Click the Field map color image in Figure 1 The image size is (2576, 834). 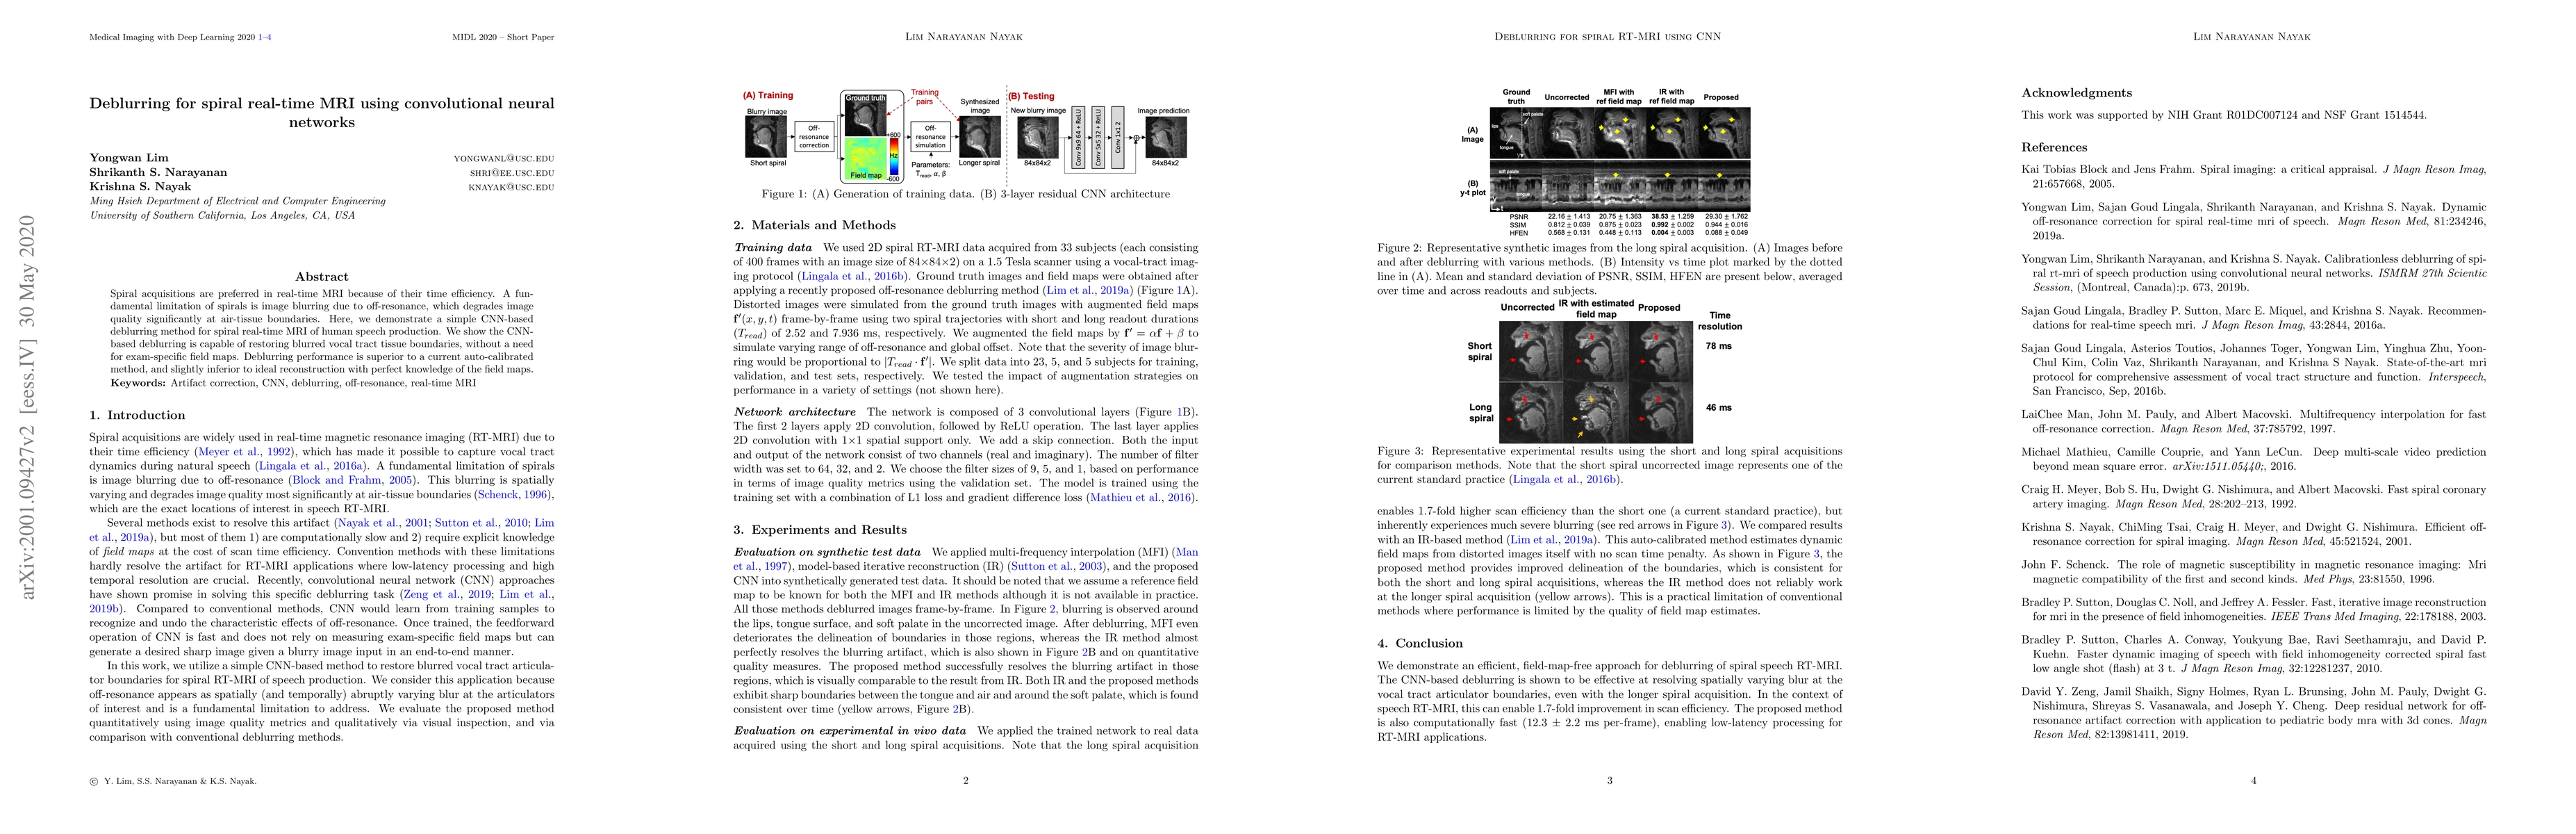pyautogui.click(x=866, y=160)
